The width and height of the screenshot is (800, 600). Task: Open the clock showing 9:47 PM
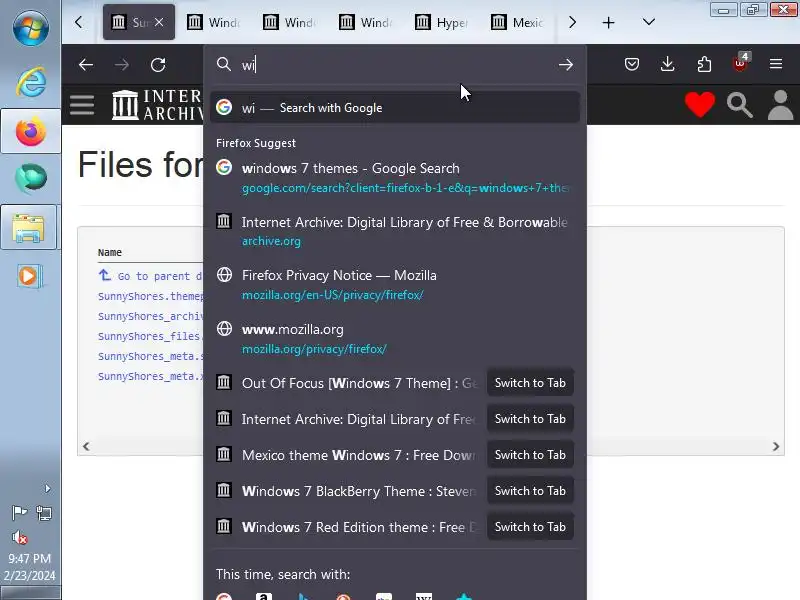pyautogui.click(x=30, y=567)
